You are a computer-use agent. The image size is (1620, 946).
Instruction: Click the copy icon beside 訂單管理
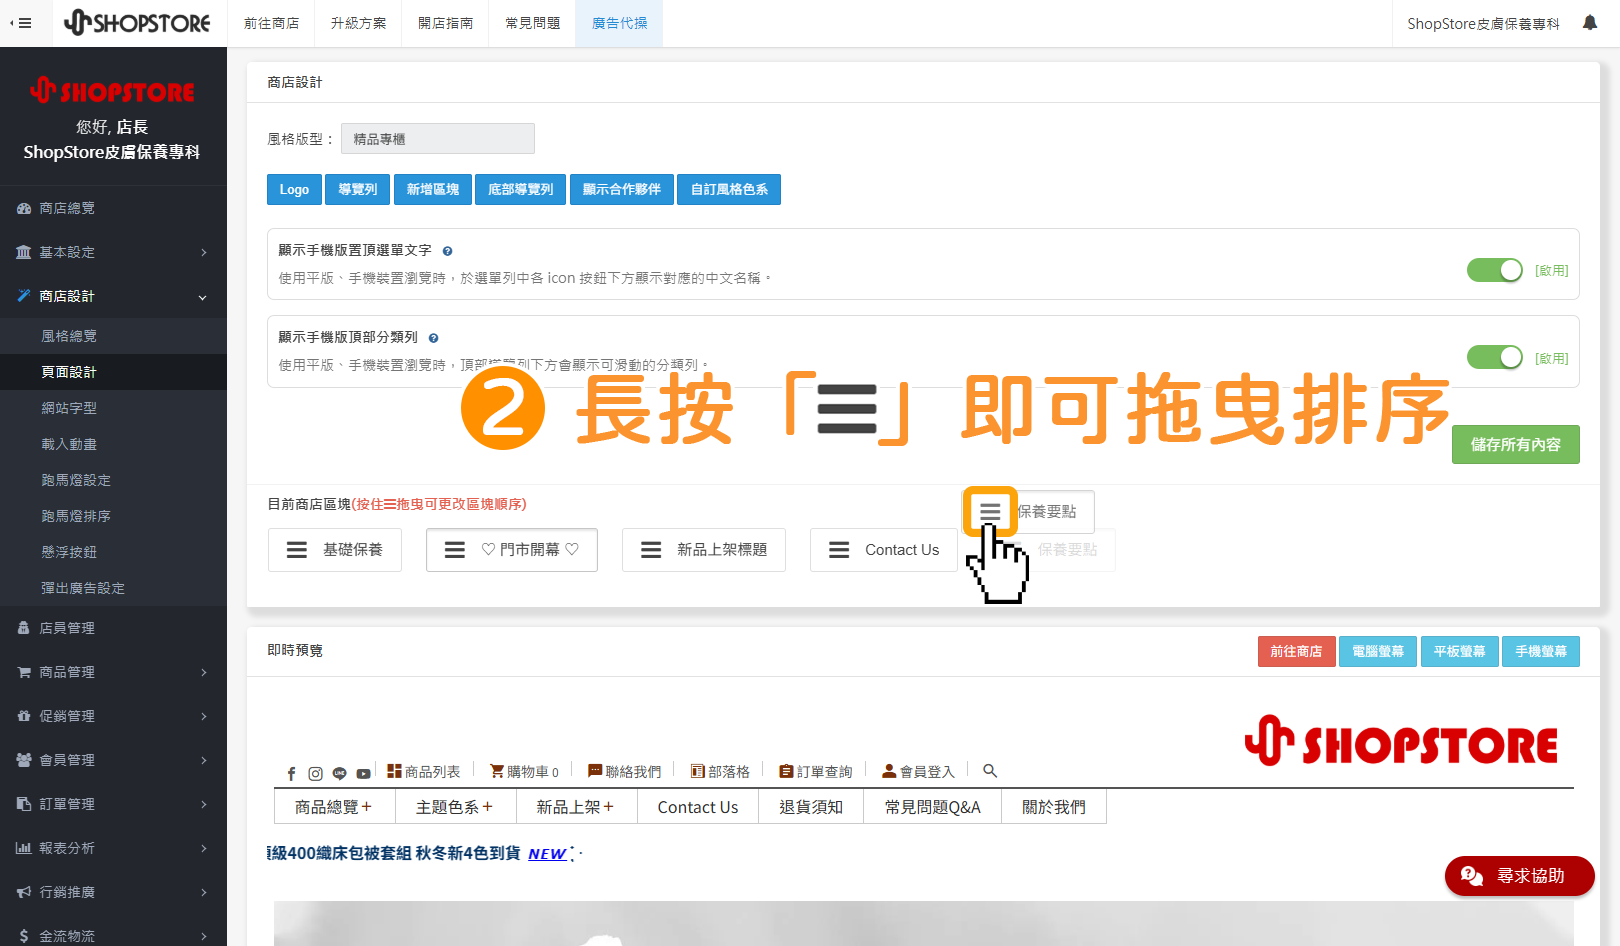pos(24,804)
